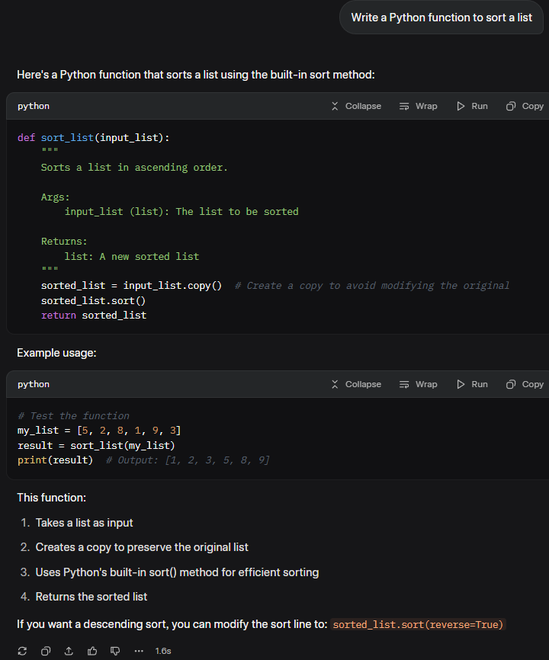This screenshot has height=660, width=549.
Task: Open the more options ellipsis menu
Action: click(x=139, y=651)
